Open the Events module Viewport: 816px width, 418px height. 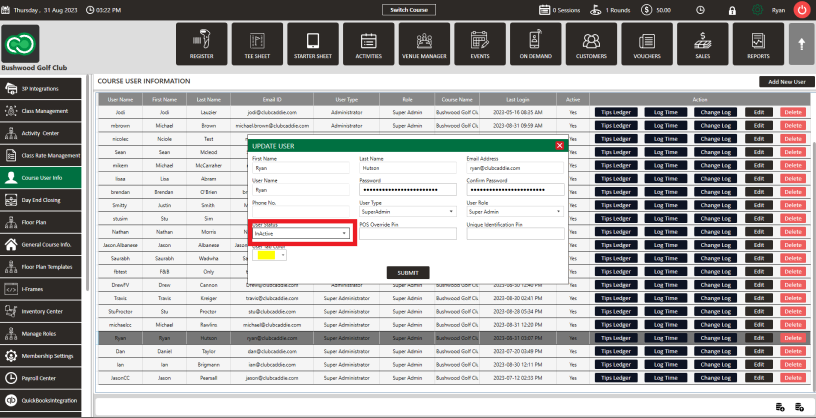480,44
